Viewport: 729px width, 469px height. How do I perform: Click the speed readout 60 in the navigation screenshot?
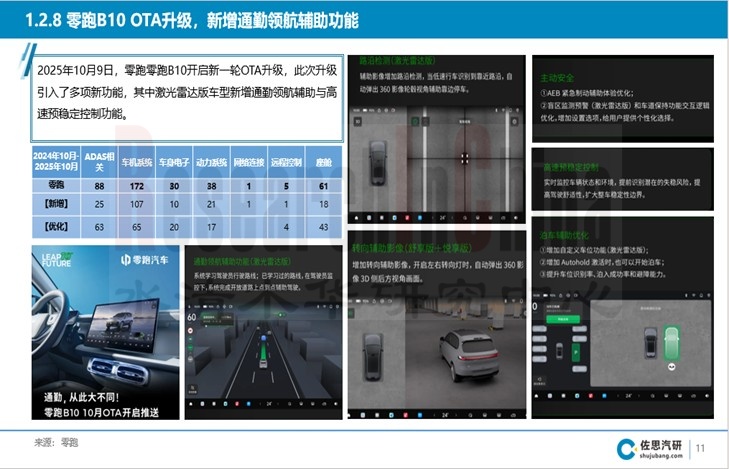point(192,317)
